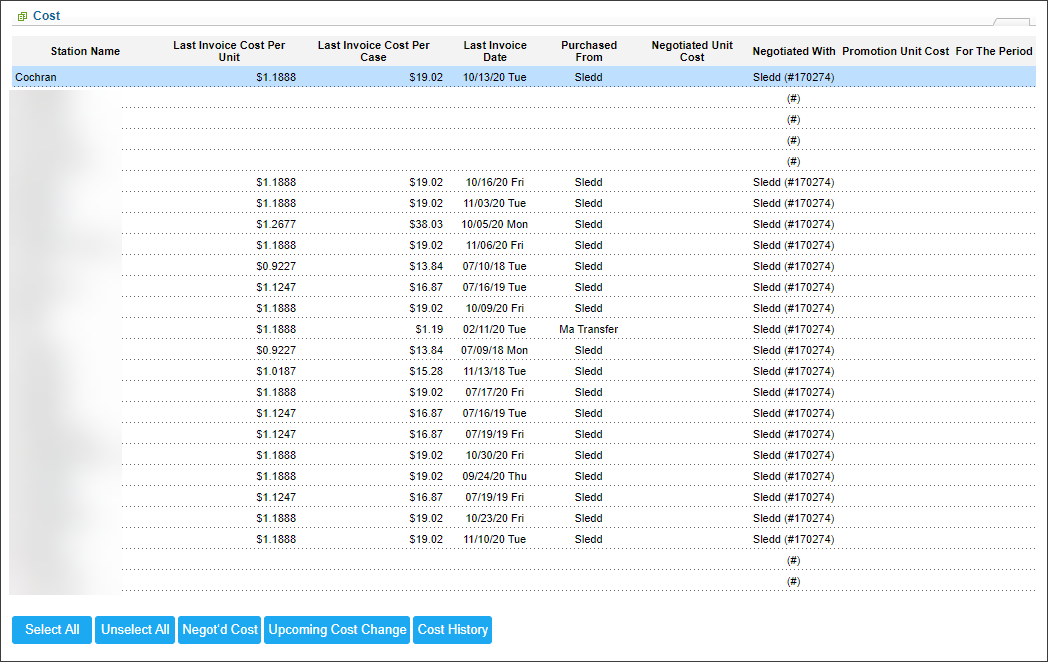The image size is (1048, 662).
Task: Open the Negot'd Cost button
Action: (x=220, y=630)
